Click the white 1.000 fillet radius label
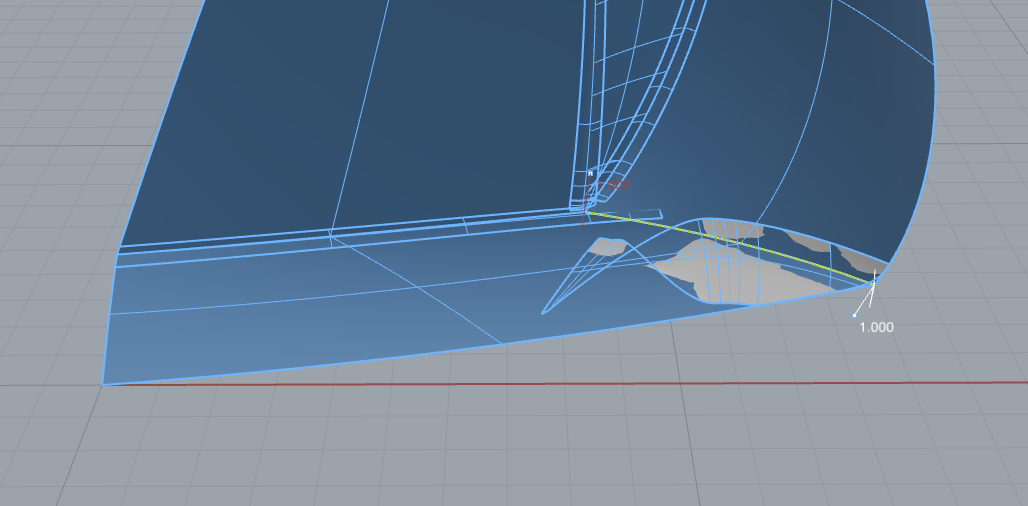 coord(877,327)
